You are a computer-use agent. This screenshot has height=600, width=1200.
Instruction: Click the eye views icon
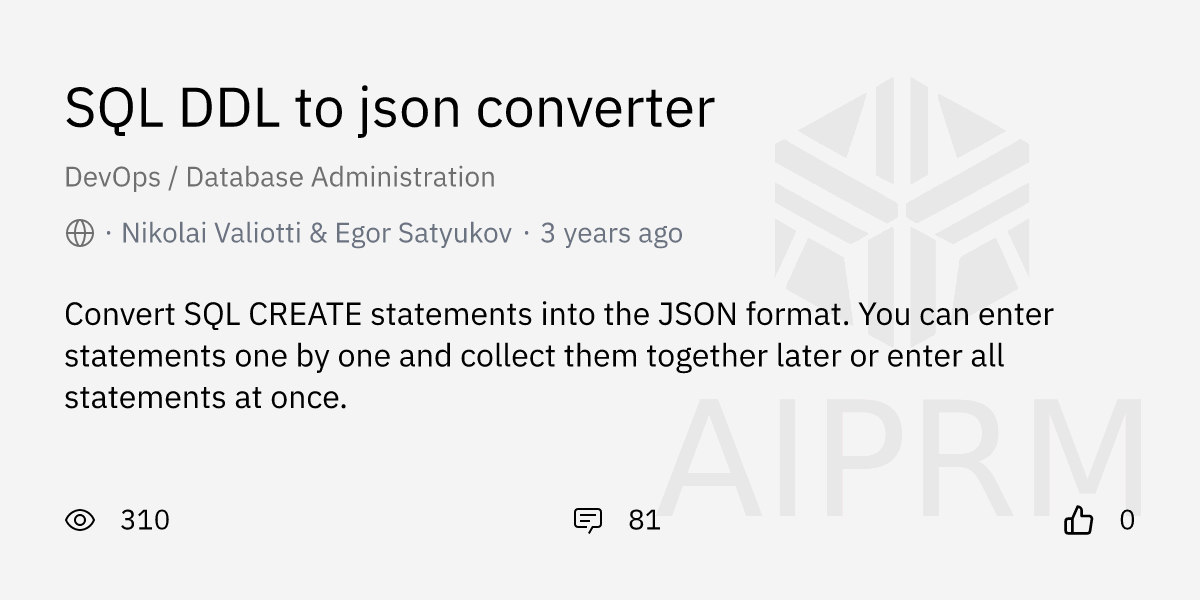click(80, 520)
